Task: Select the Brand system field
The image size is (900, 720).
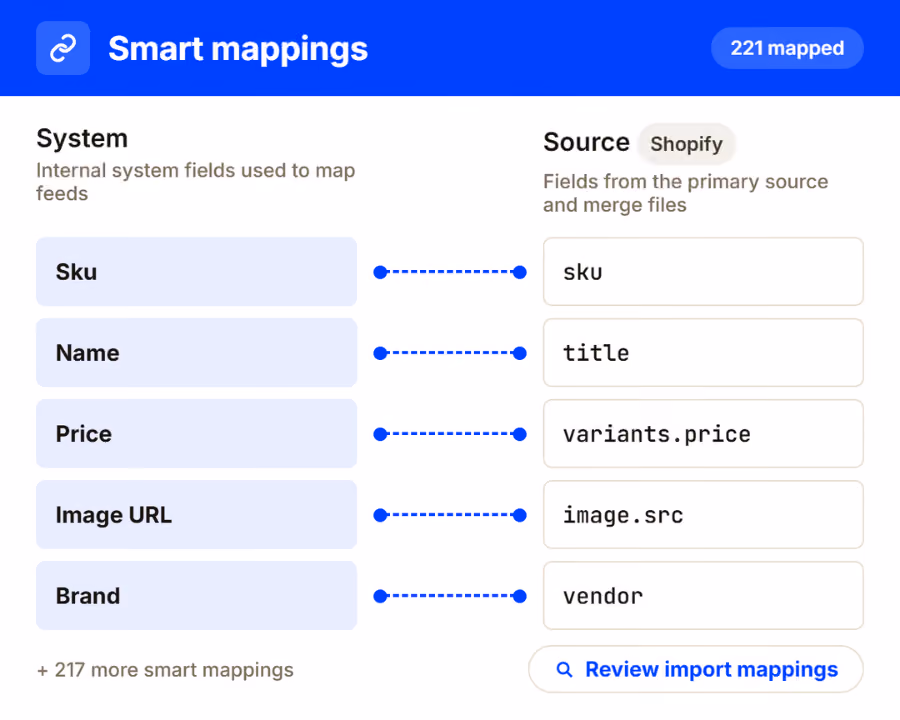Action: (196, 595)
